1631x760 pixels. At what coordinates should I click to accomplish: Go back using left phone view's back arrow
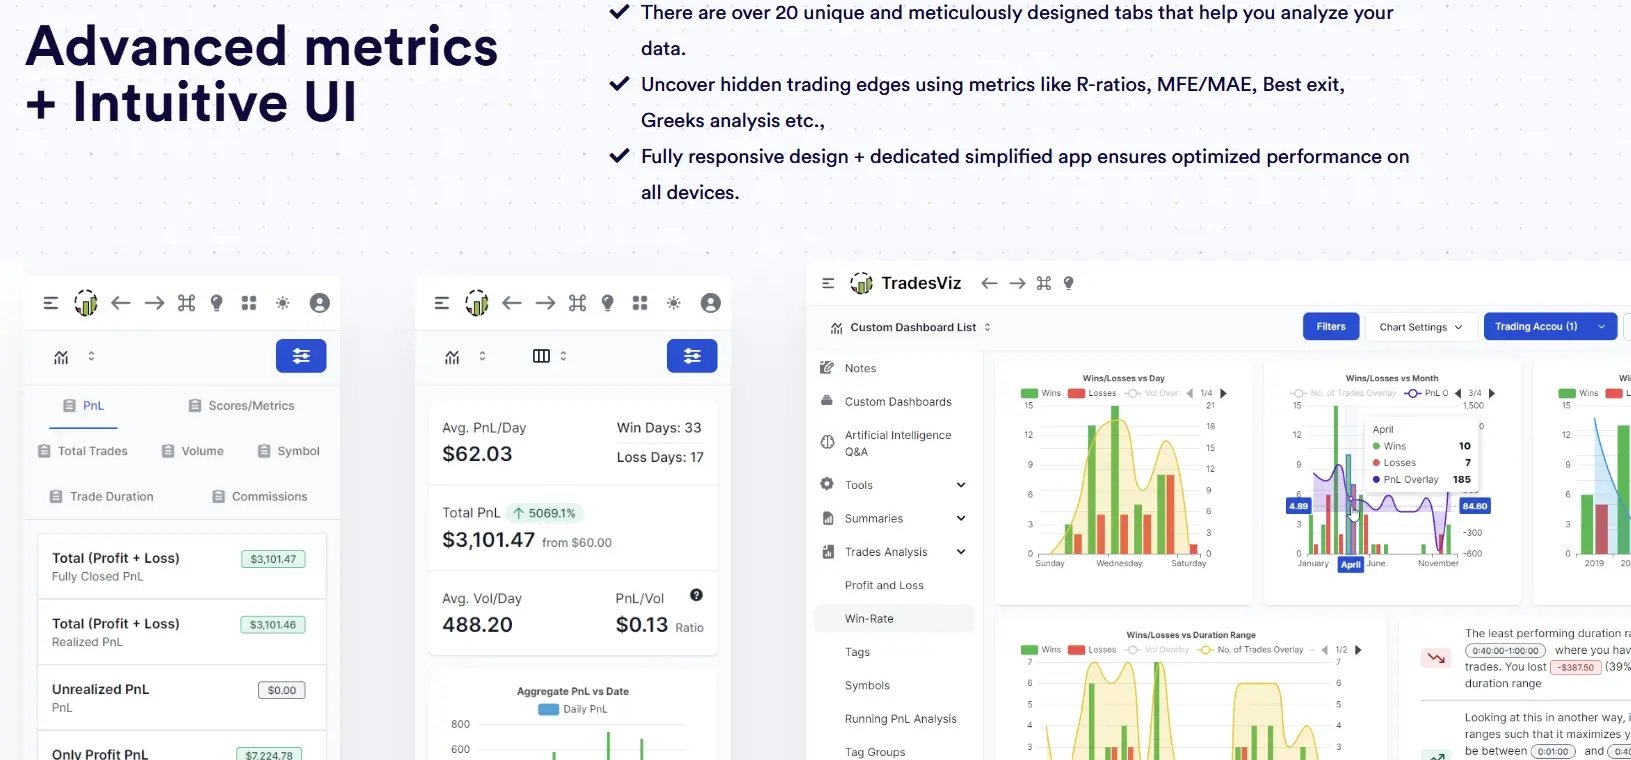tap(121, 303)
